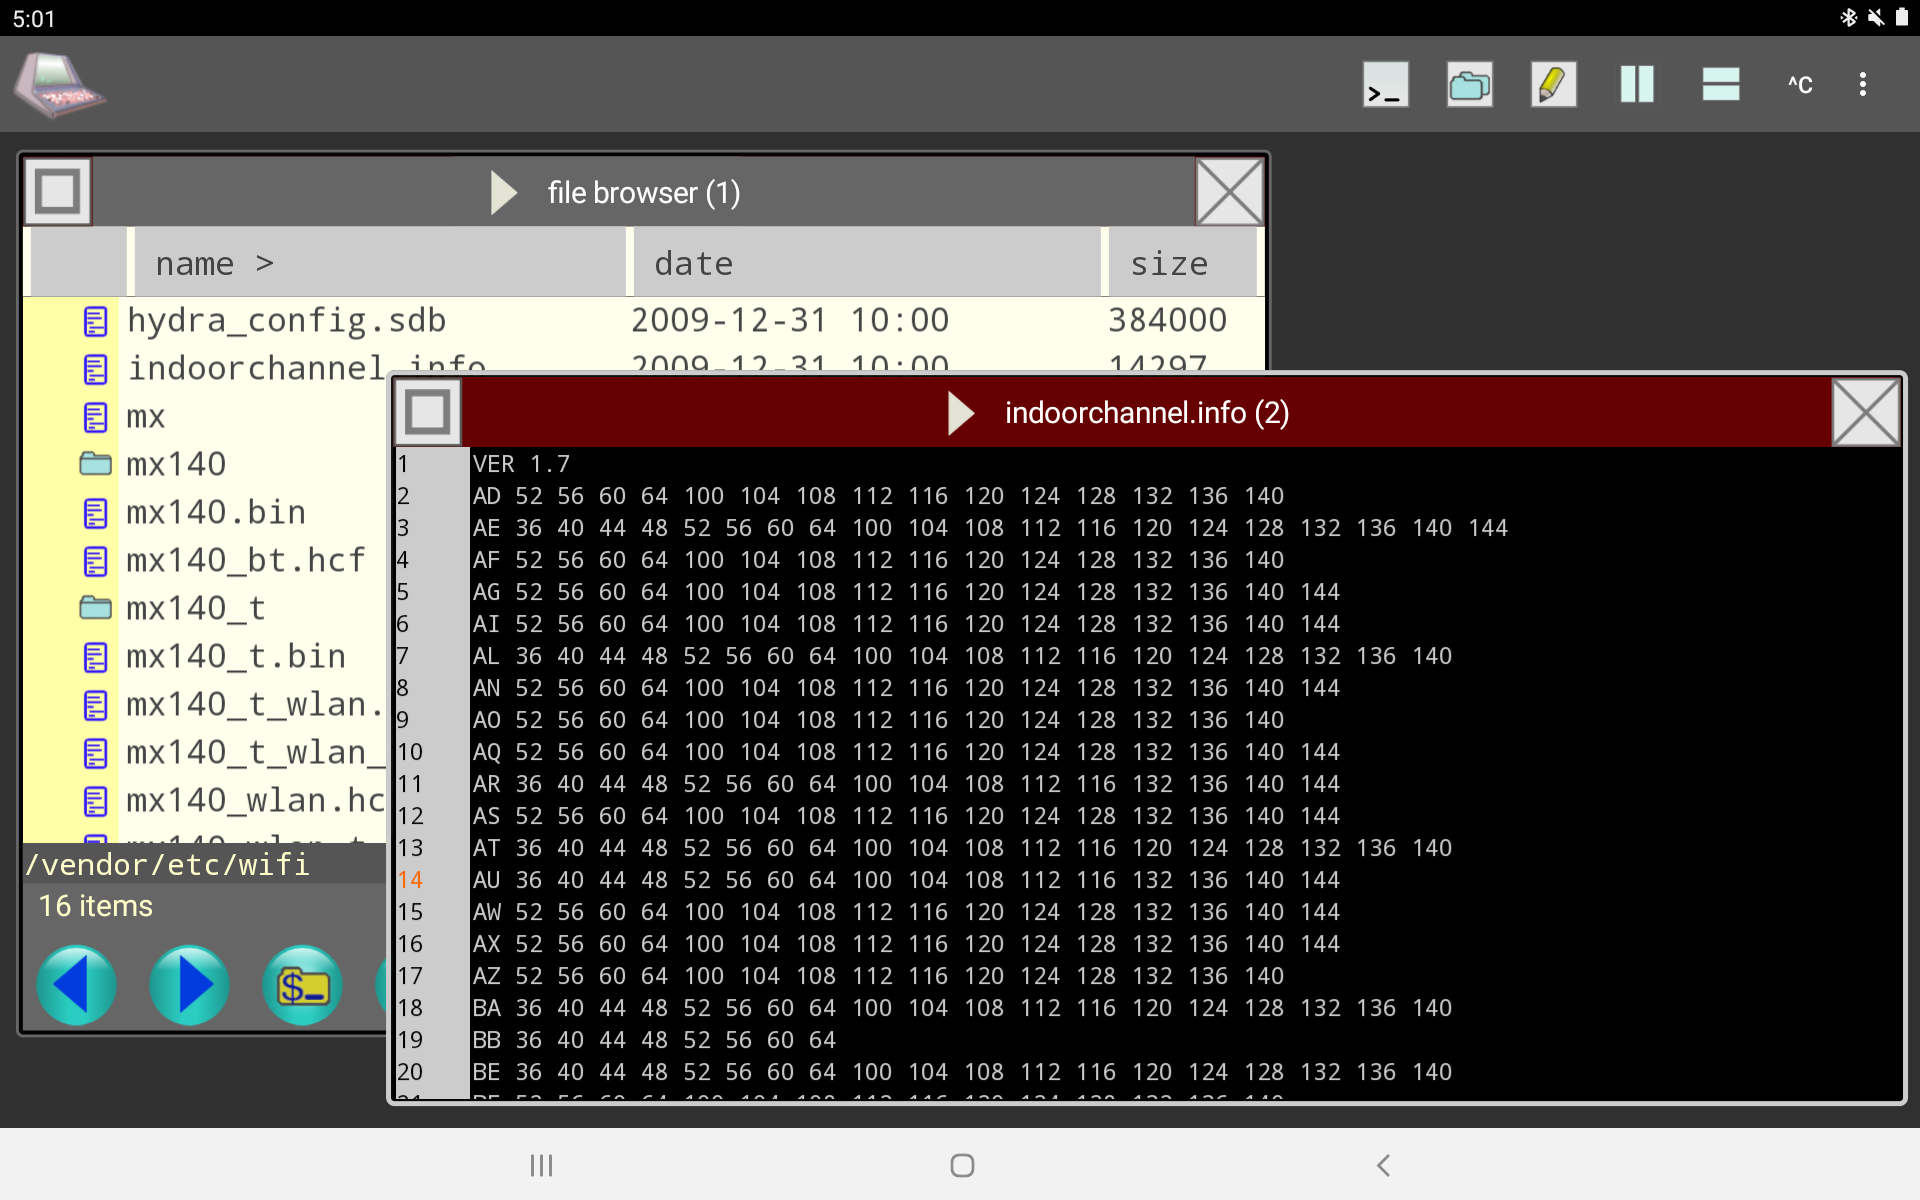This screenshot has height=1200, width=1920.
Task: Navigate back with the blue left arrow
Action: pos(76,985)
